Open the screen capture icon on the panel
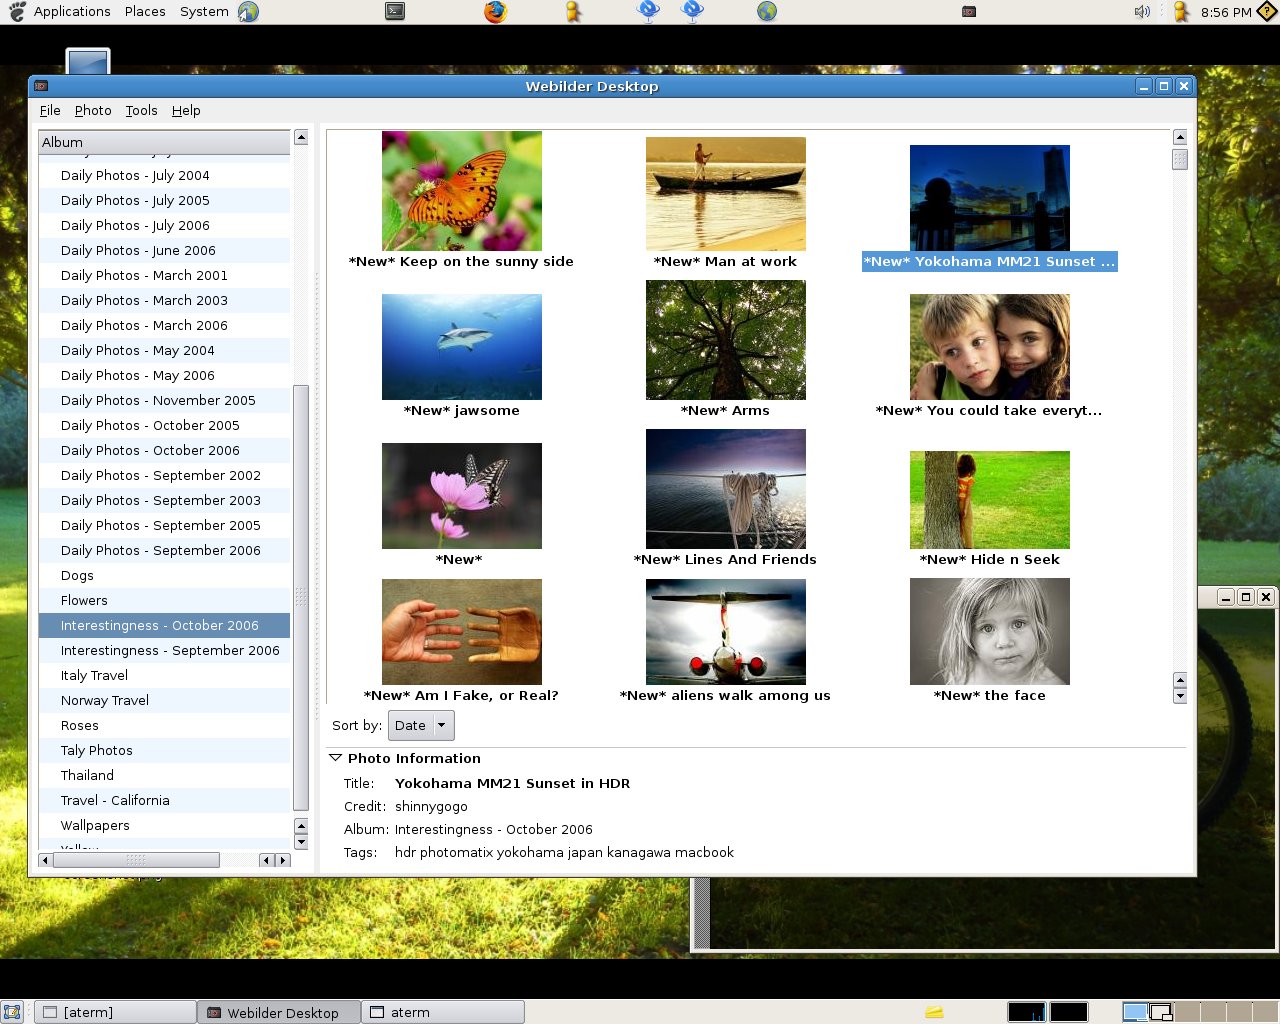Viewport: 1280px width, 1024px height. (x=394, y=11)
